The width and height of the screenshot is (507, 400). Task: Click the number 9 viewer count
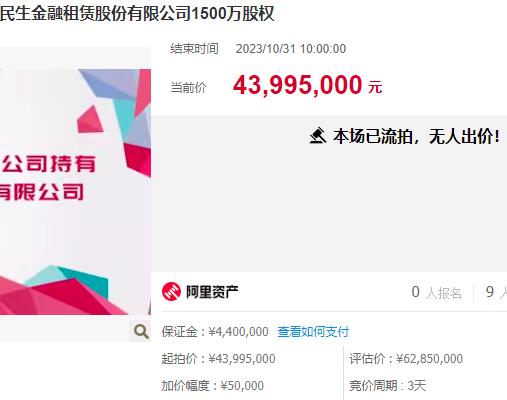(x=490, y=292)
